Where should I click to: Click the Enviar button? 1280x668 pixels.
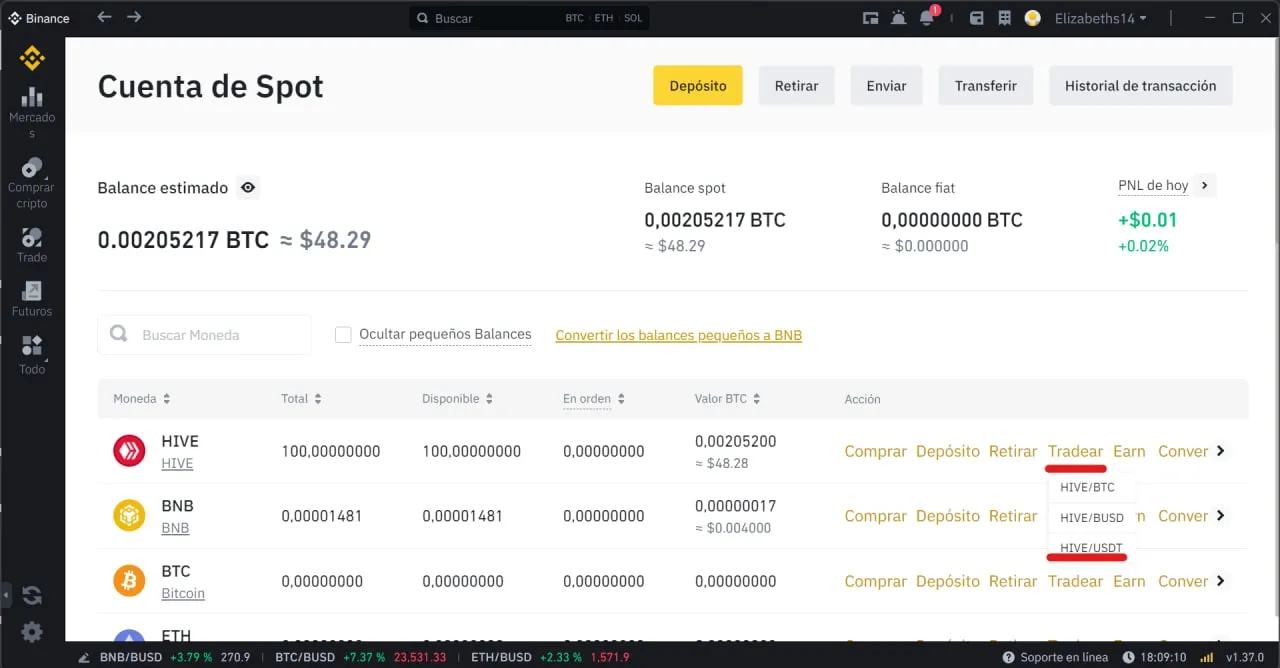point(886,86)
